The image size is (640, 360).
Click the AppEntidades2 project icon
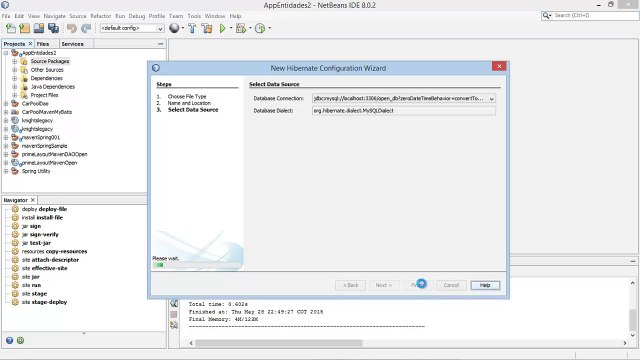tap(16, 53)
